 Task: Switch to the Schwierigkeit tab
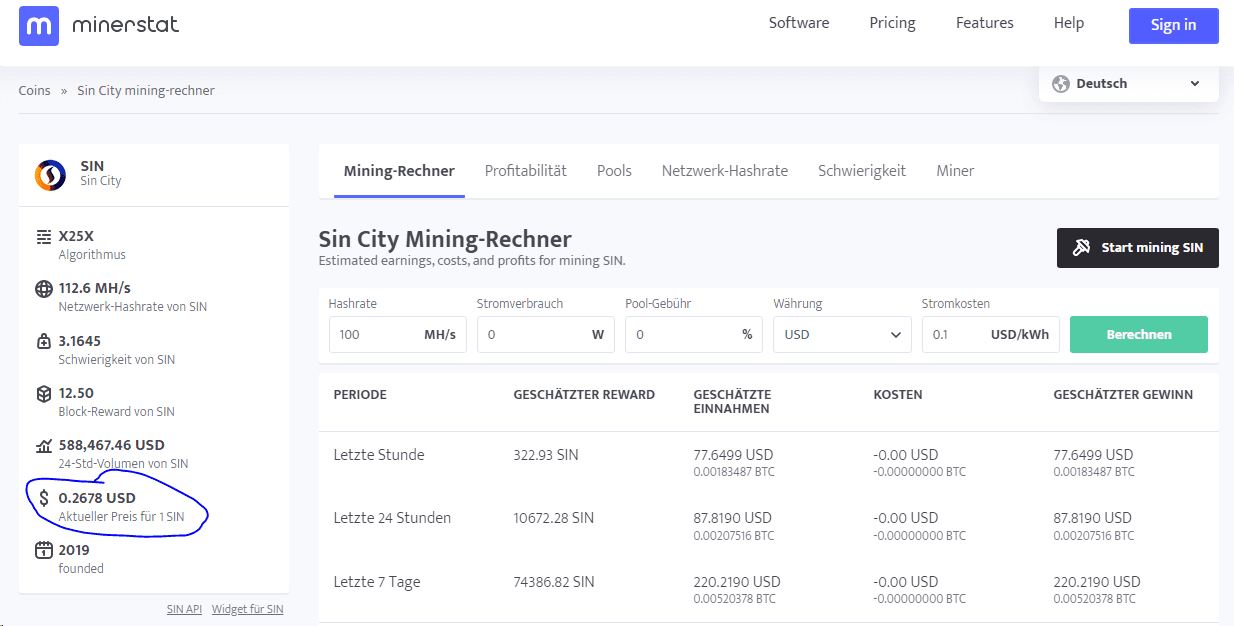(x=862, y=171)
